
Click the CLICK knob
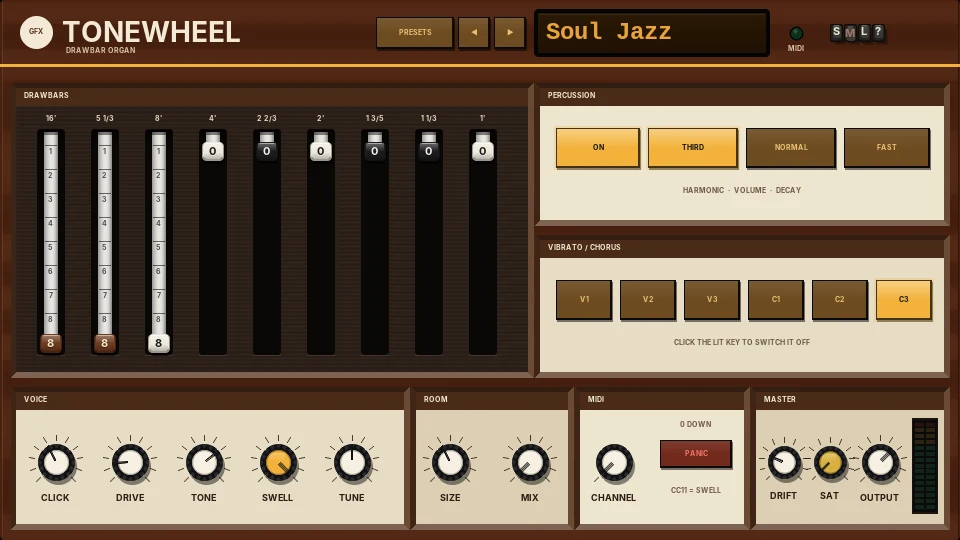pos(56,463)
